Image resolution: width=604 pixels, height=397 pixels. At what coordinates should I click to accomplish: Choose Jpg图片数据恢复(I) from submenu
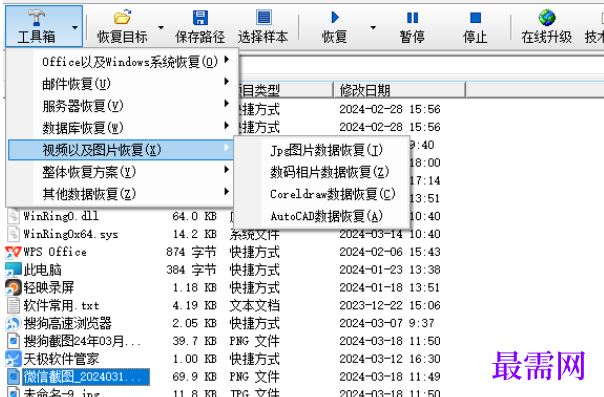pos(321,150)
